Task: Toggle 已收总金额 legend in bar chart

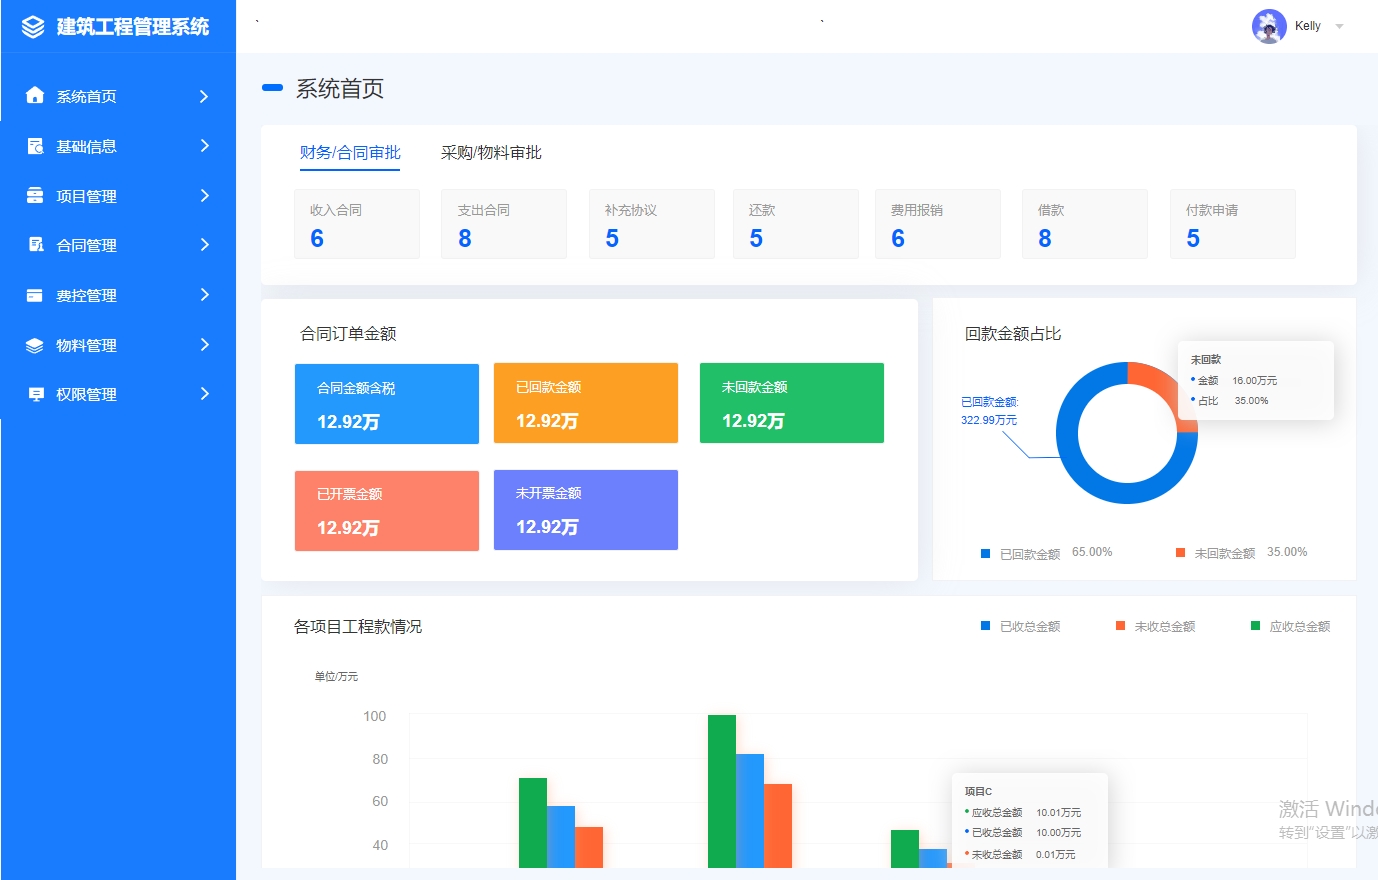Action: pos(1021,626)
